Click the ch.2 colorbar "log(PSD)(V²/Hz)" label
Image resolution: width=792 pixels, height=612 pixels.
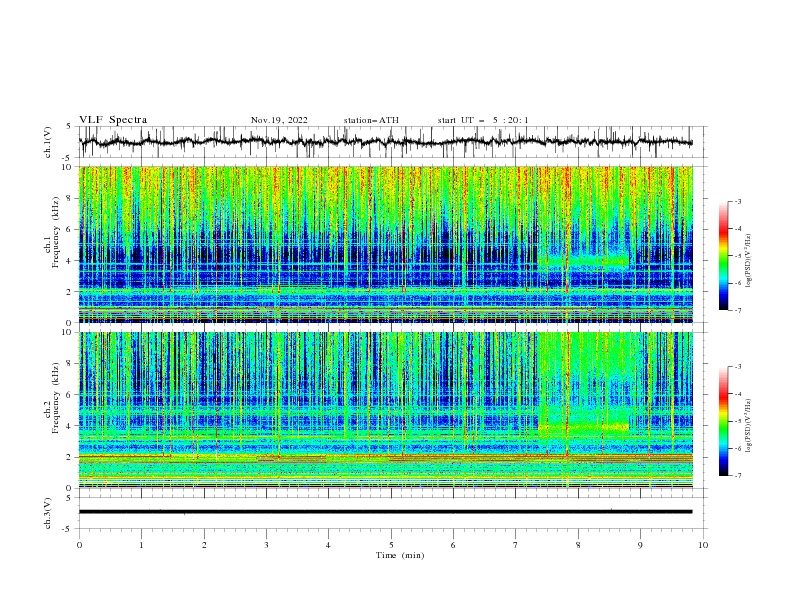[748, 425]
